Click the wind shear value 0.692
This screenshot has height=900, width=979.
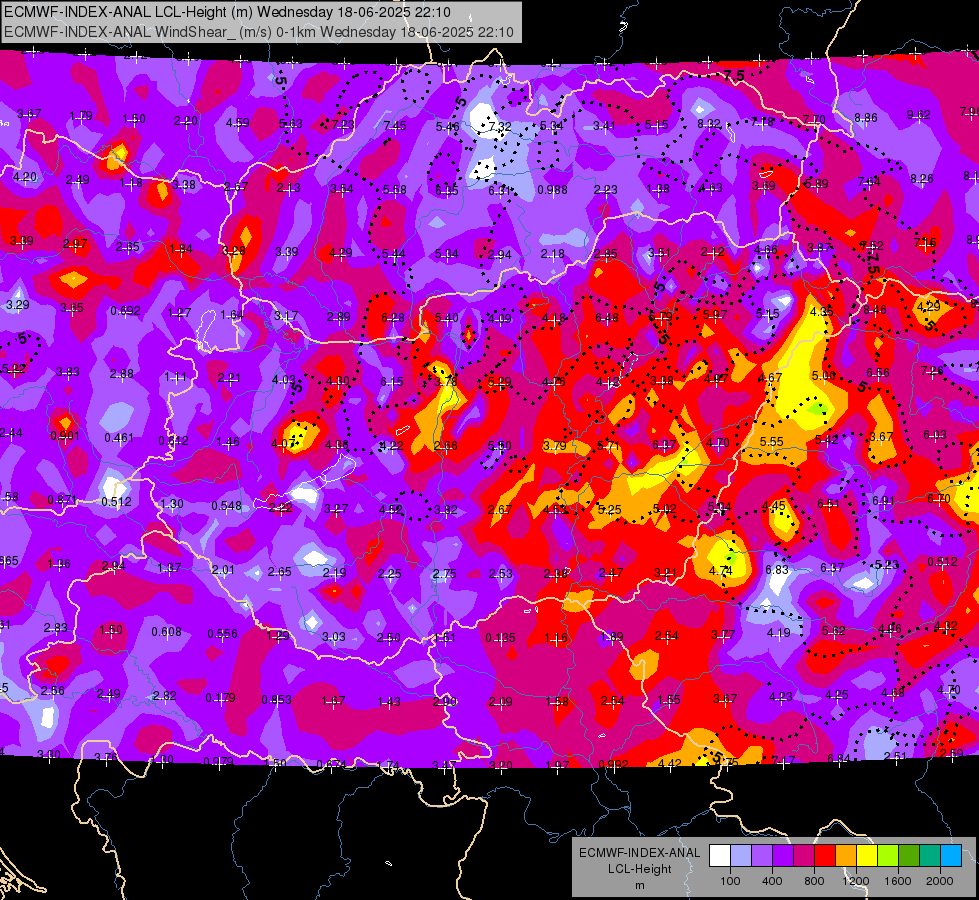[125, 310]
